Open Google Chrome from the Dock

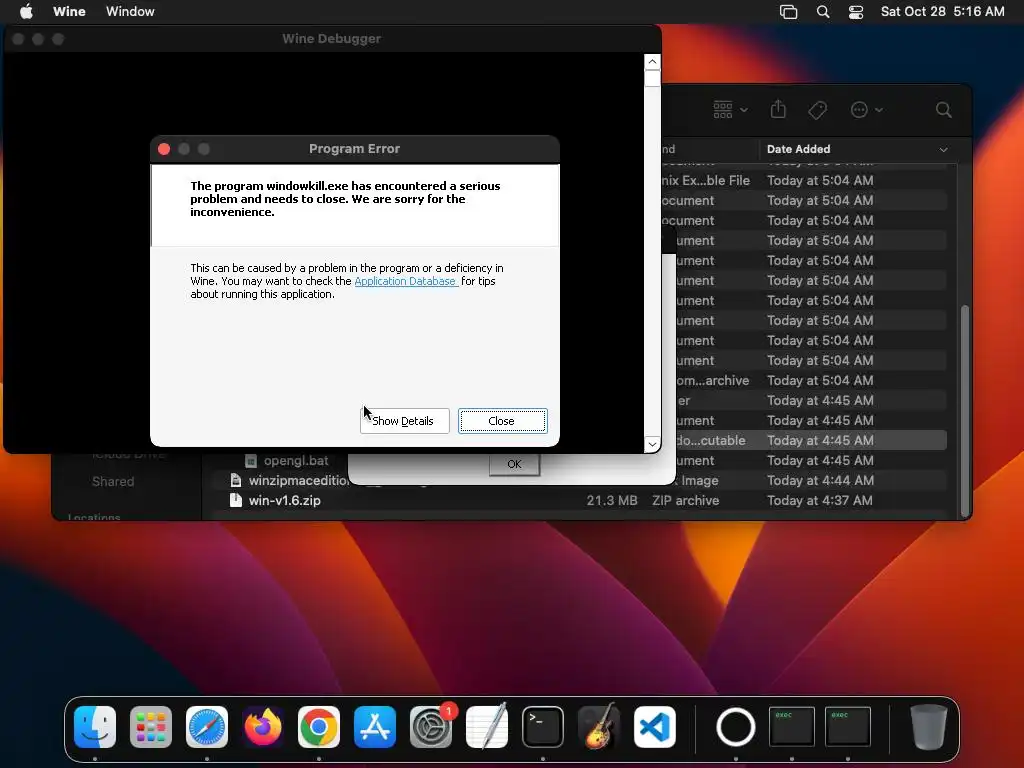pos(319,727)
